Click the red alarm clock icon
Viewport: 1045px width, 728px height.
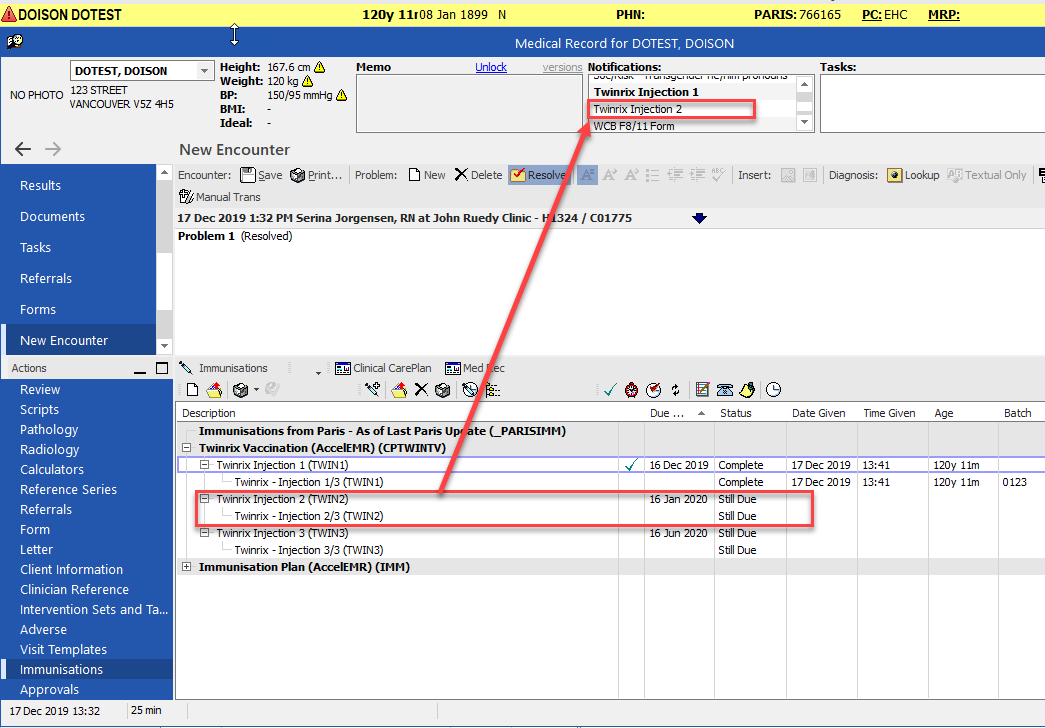click(631, 390)
